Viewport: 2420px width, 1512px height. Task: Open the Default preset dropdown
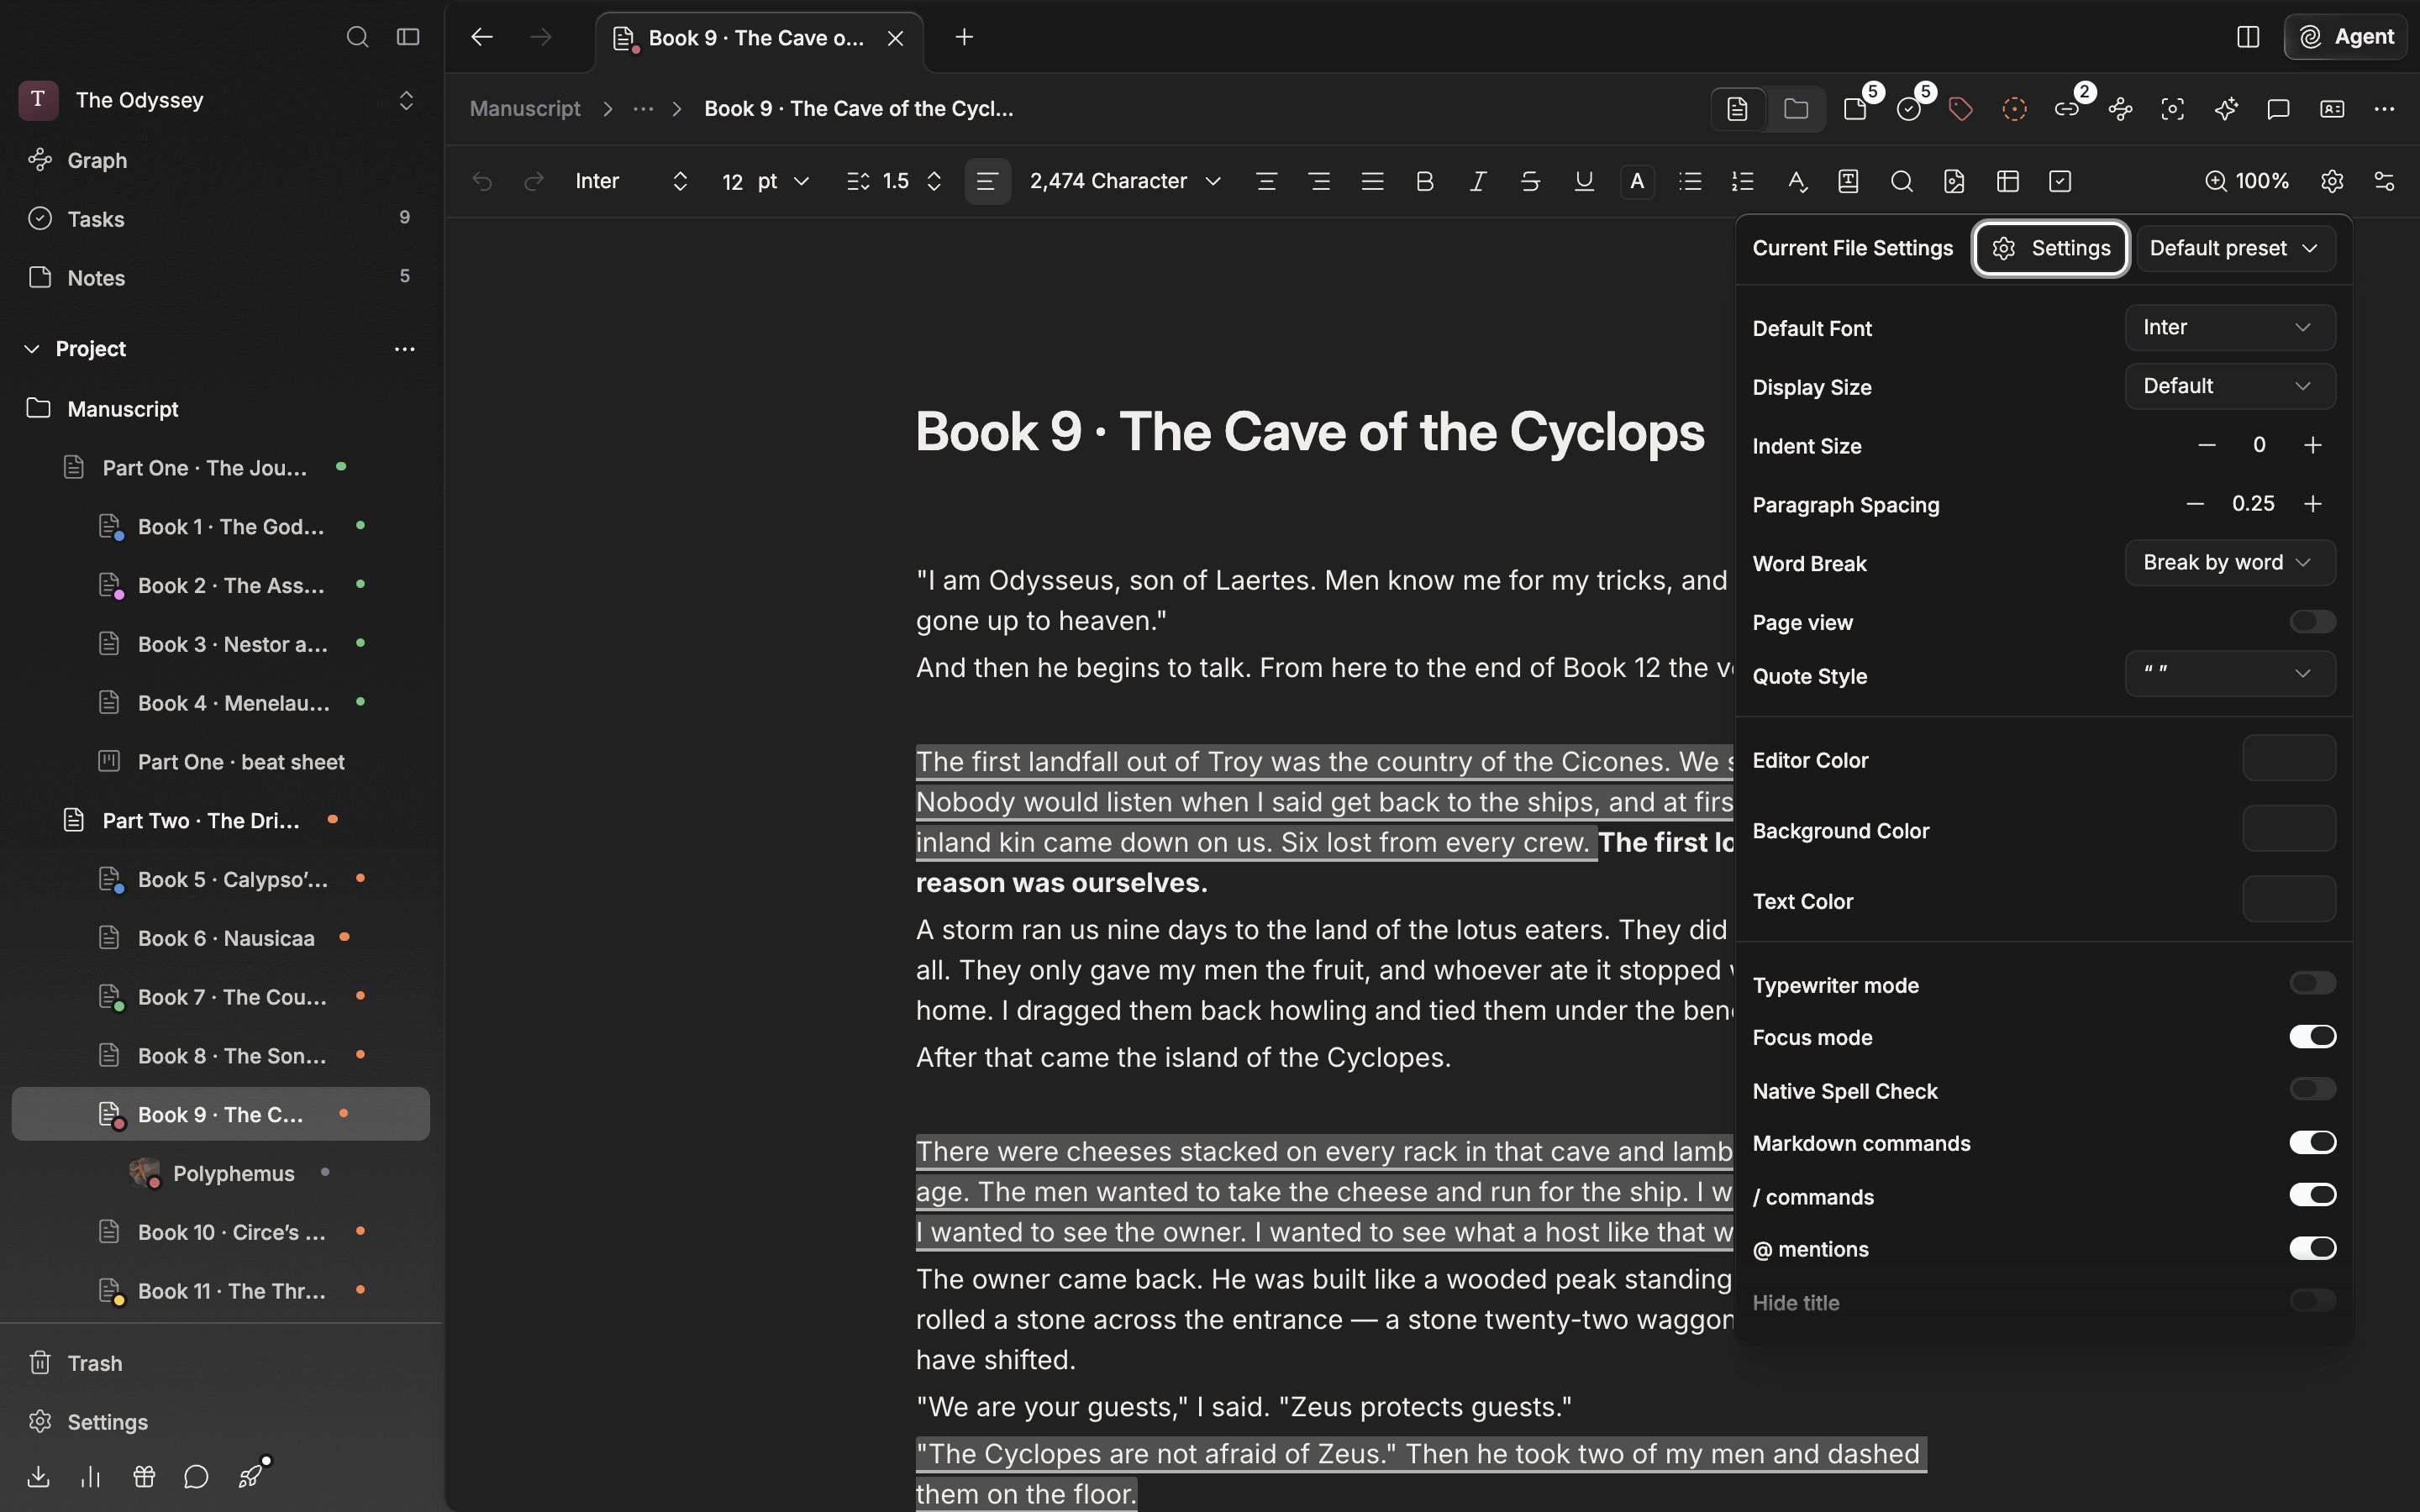2235,248
